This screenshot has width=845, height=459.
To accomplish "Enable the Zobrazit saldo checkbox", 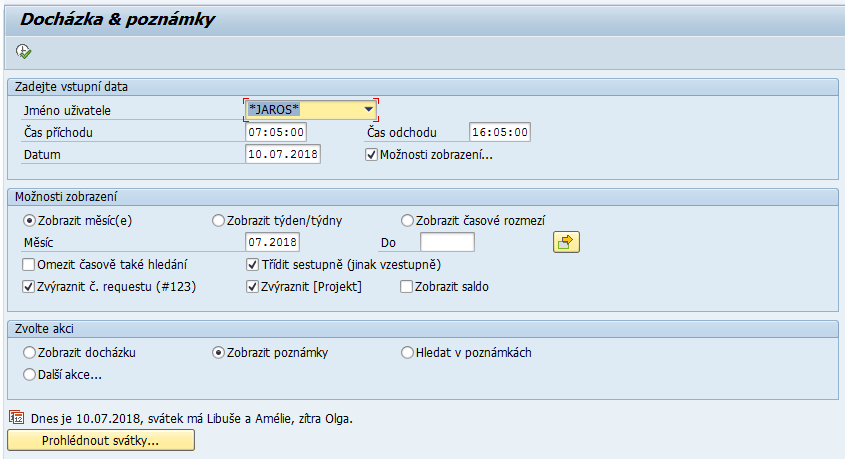I will tap(406, 287).
